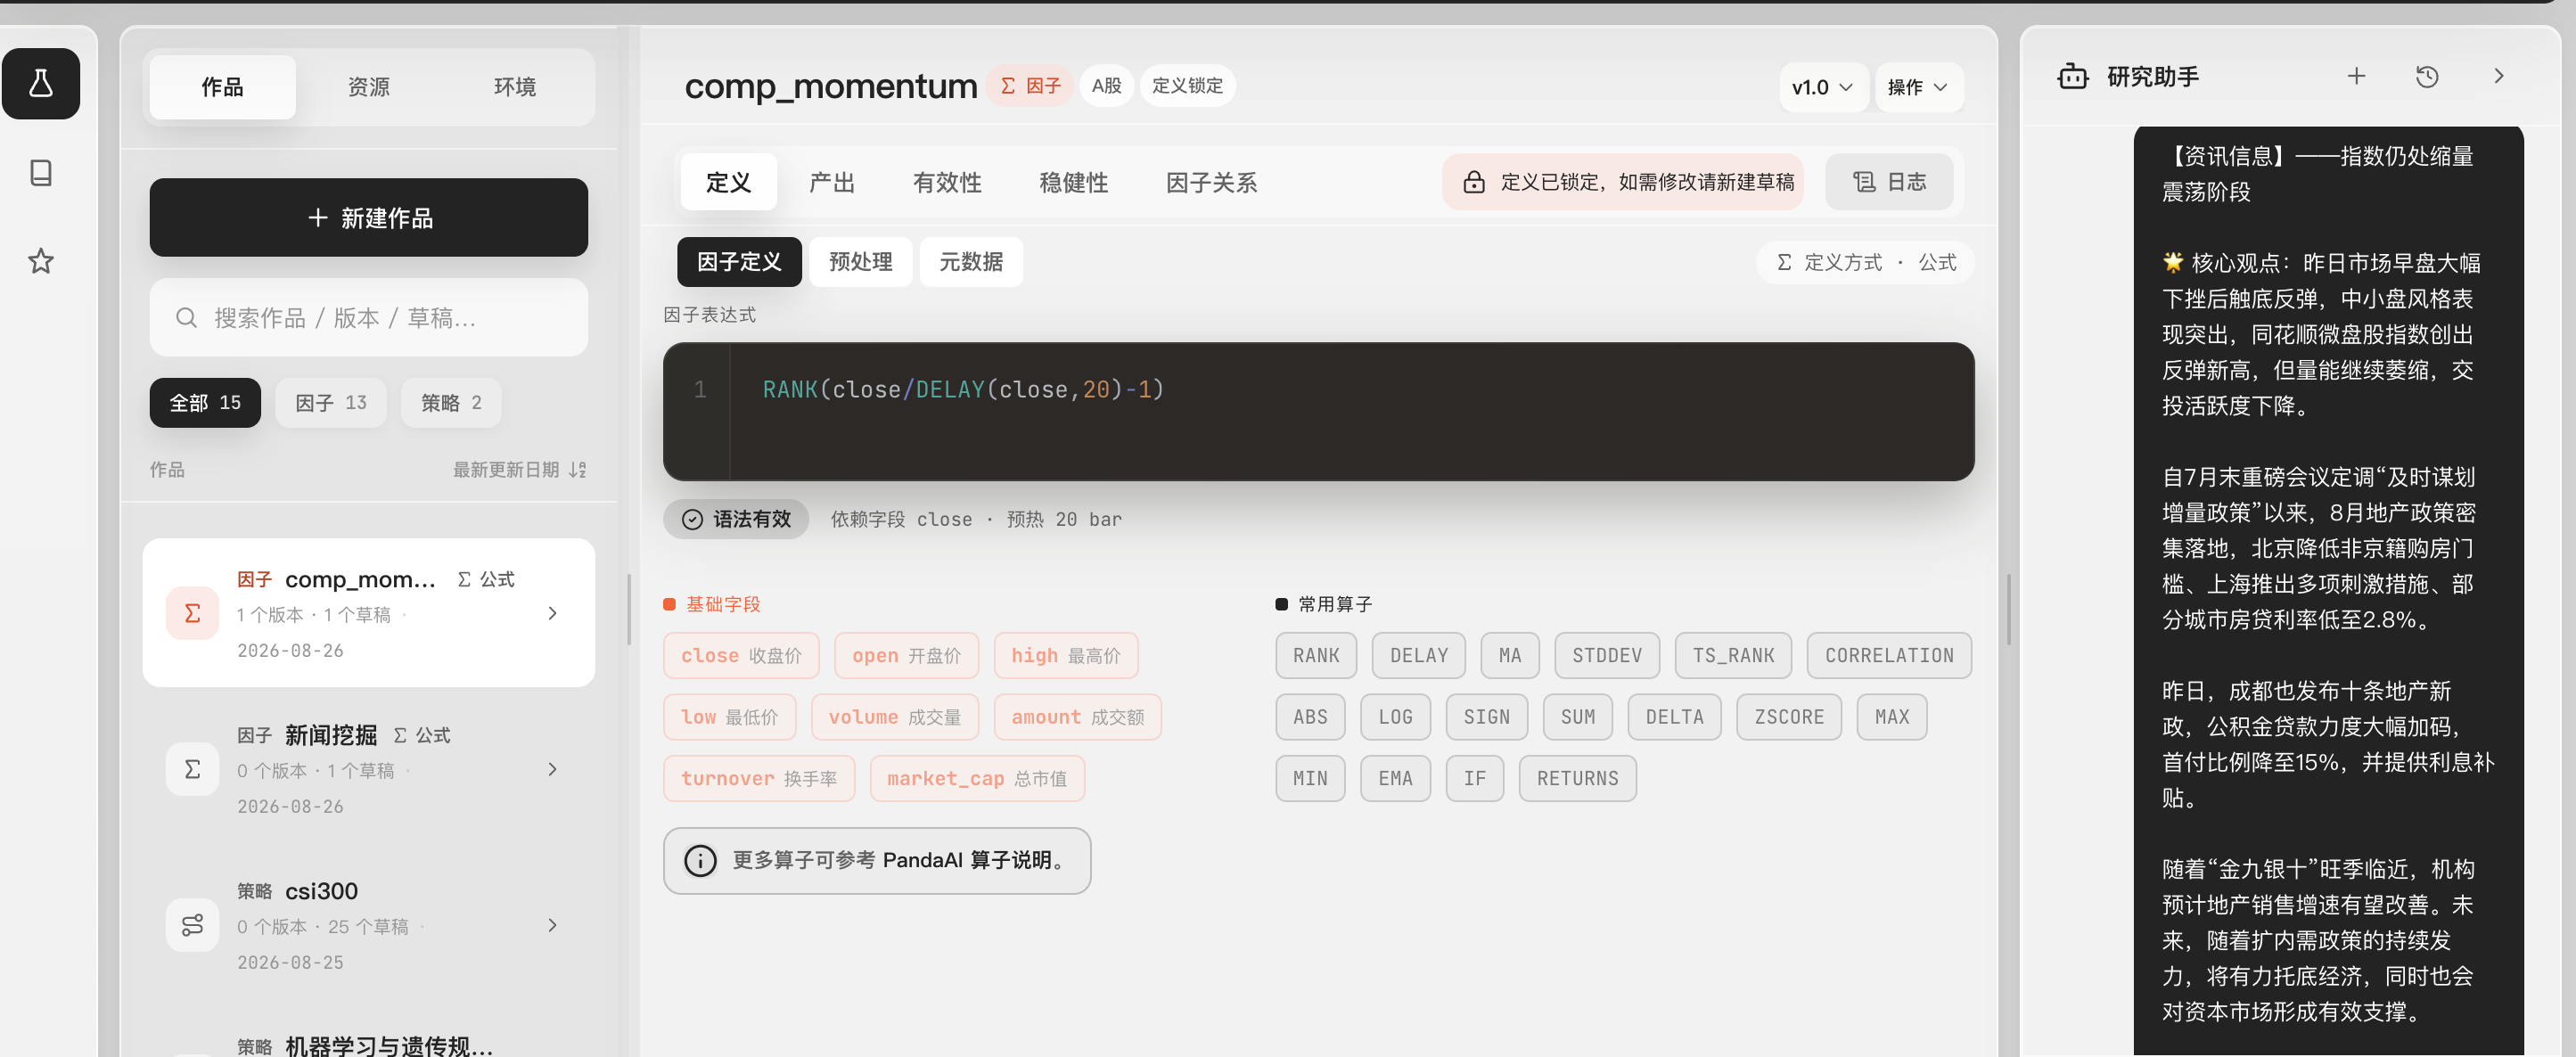Insert the STDDEV operator
Image resolution: width=2576 pixels, height=1057 pixels.
coord(1607,656)
